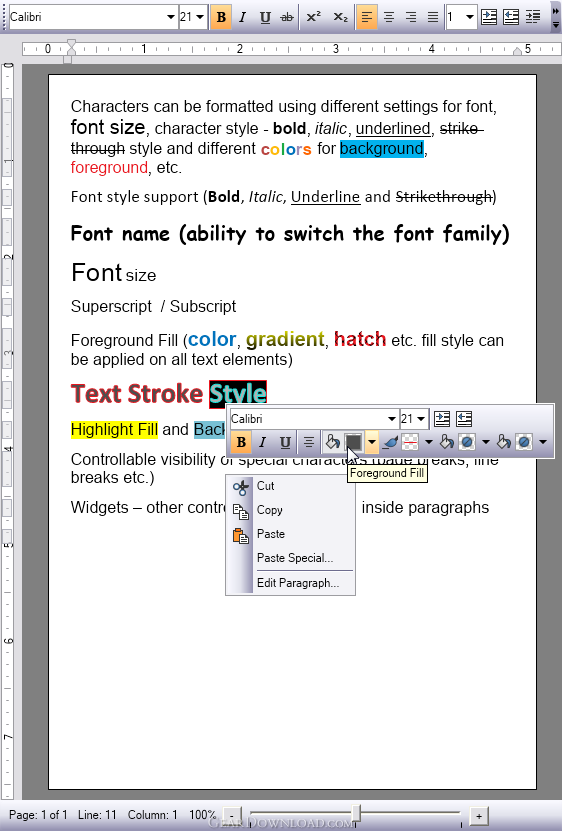Click the zoom slider handle in status bar

click(357, 814)
